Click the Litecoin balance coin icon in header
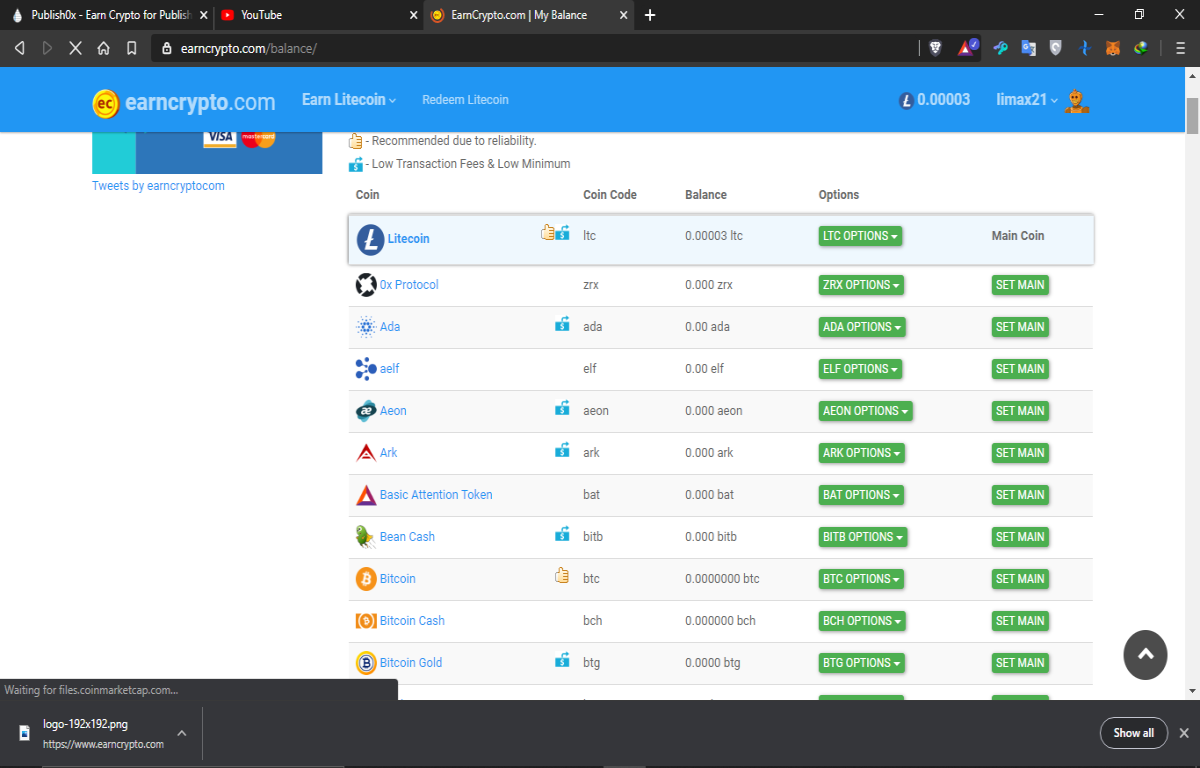Viewport: 1200px width, 768px height. [906, 100]
